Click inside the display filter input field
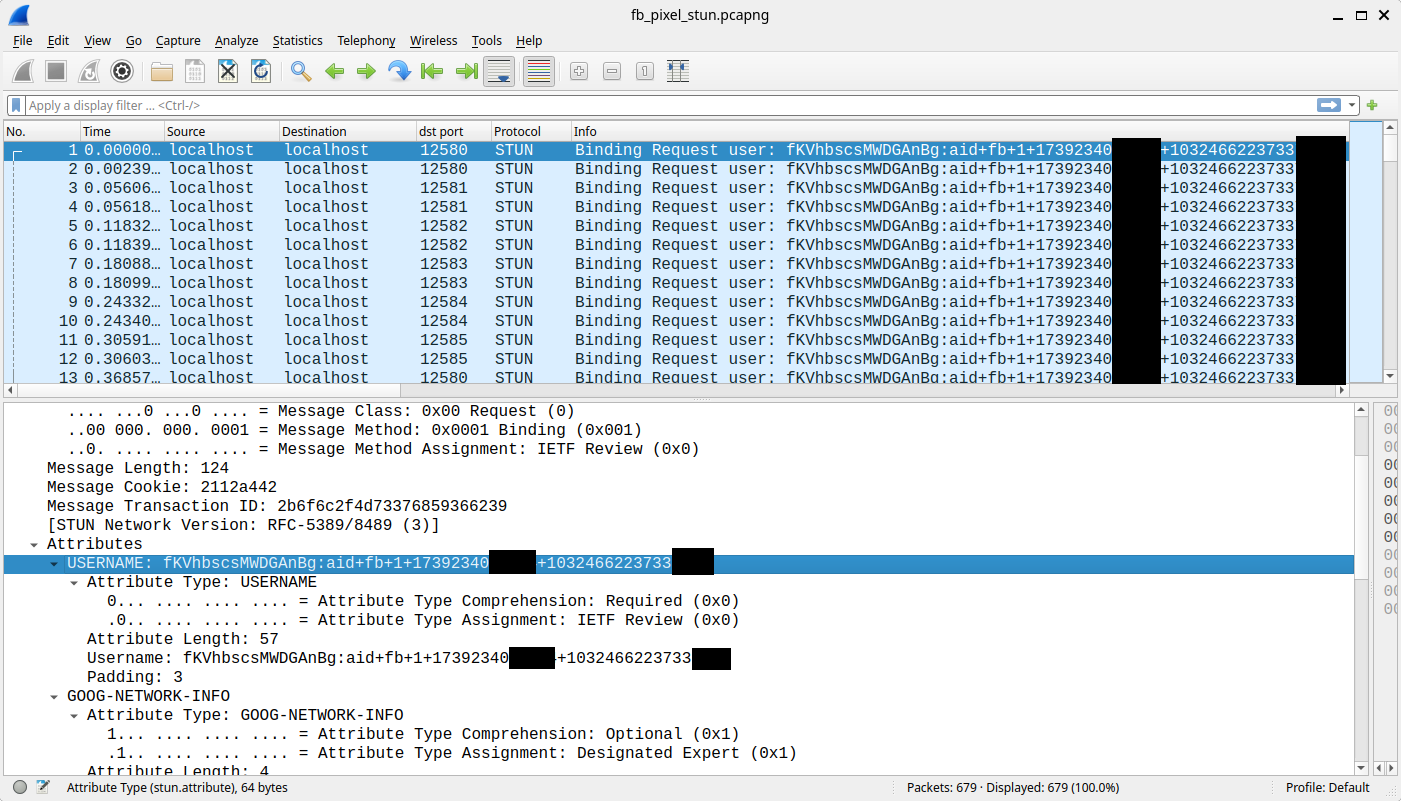The width and height of the screenshot is (1401, 801). (x=600, y=105)
